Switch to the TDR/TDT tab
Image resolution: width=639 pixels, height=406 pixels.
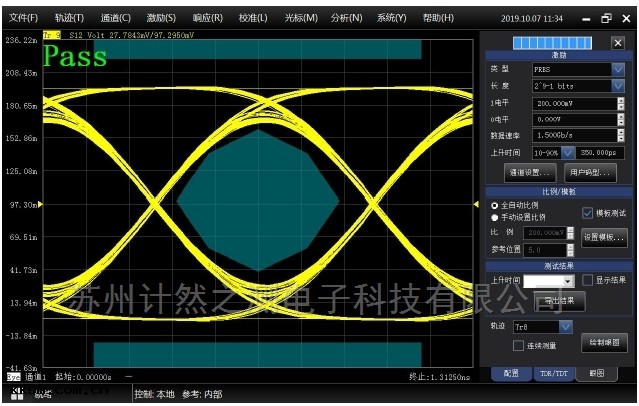coord(553,373)
